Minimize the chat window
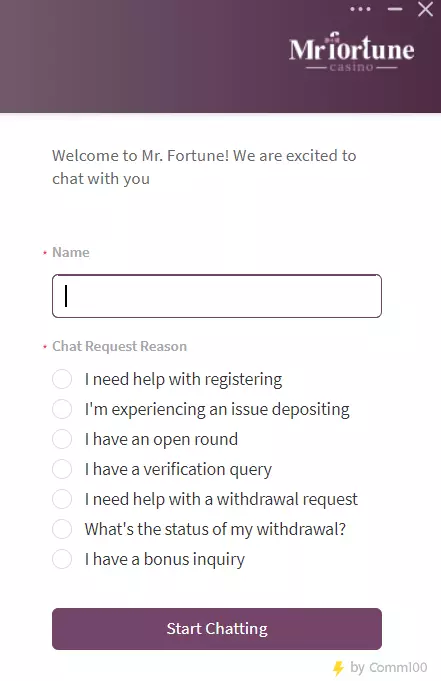 pos(395,9)
